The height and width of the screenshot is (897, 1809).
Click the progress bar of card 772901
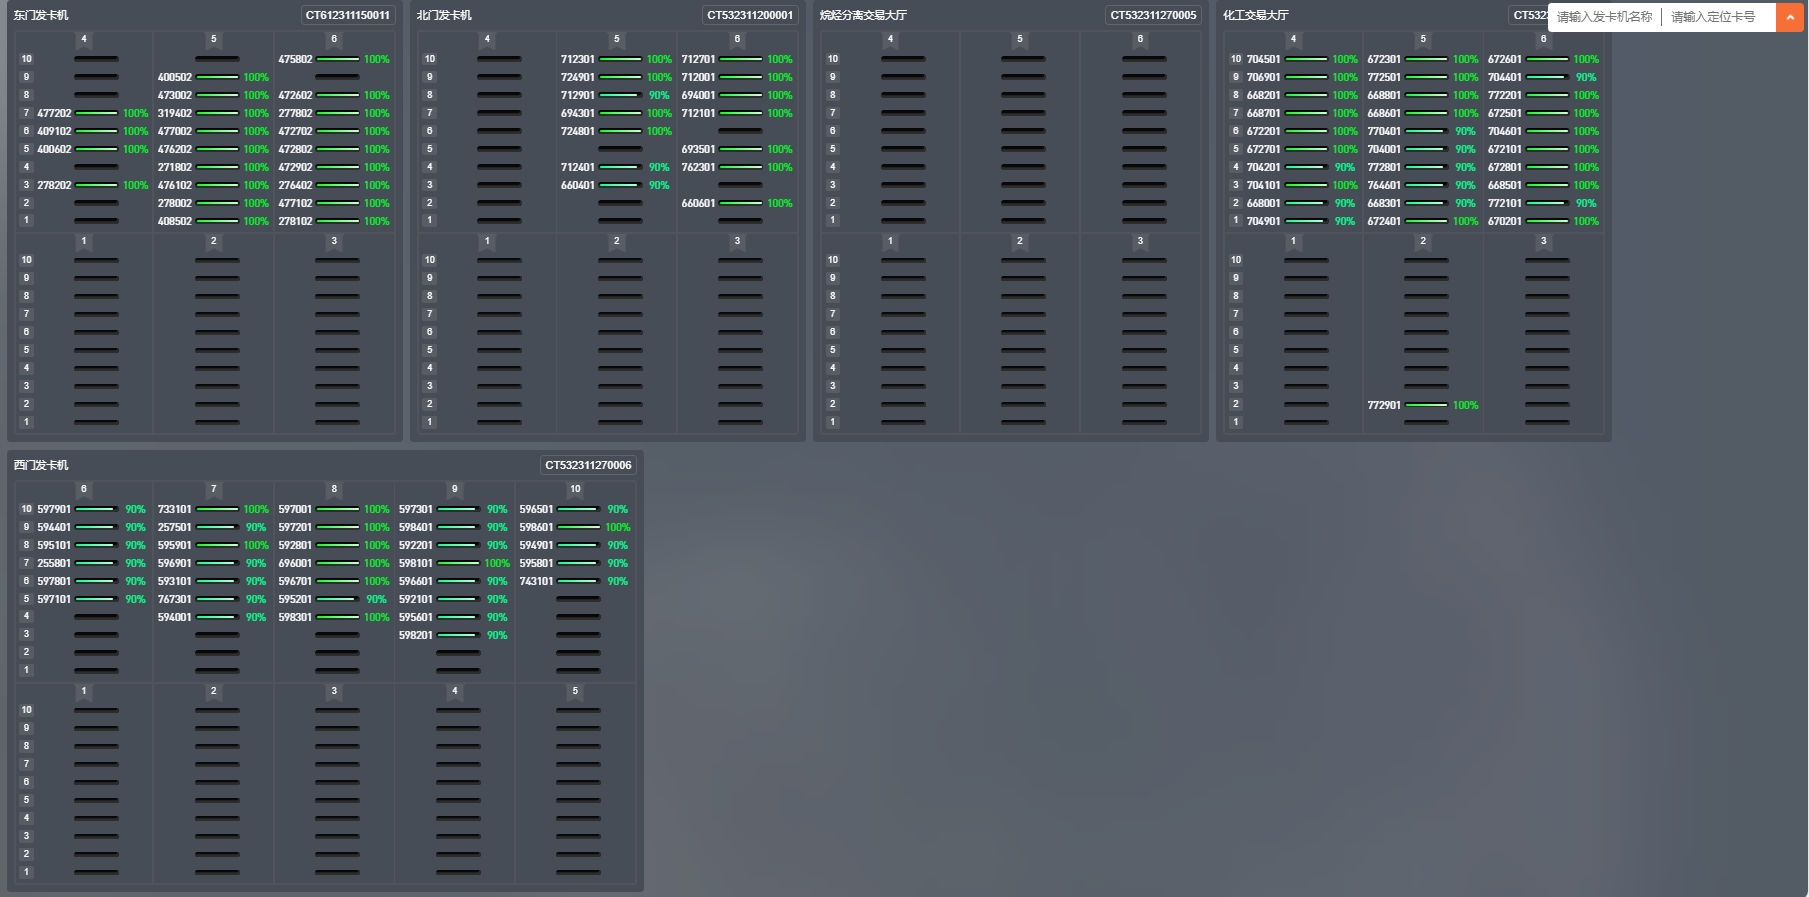[x=1426, y=405]
